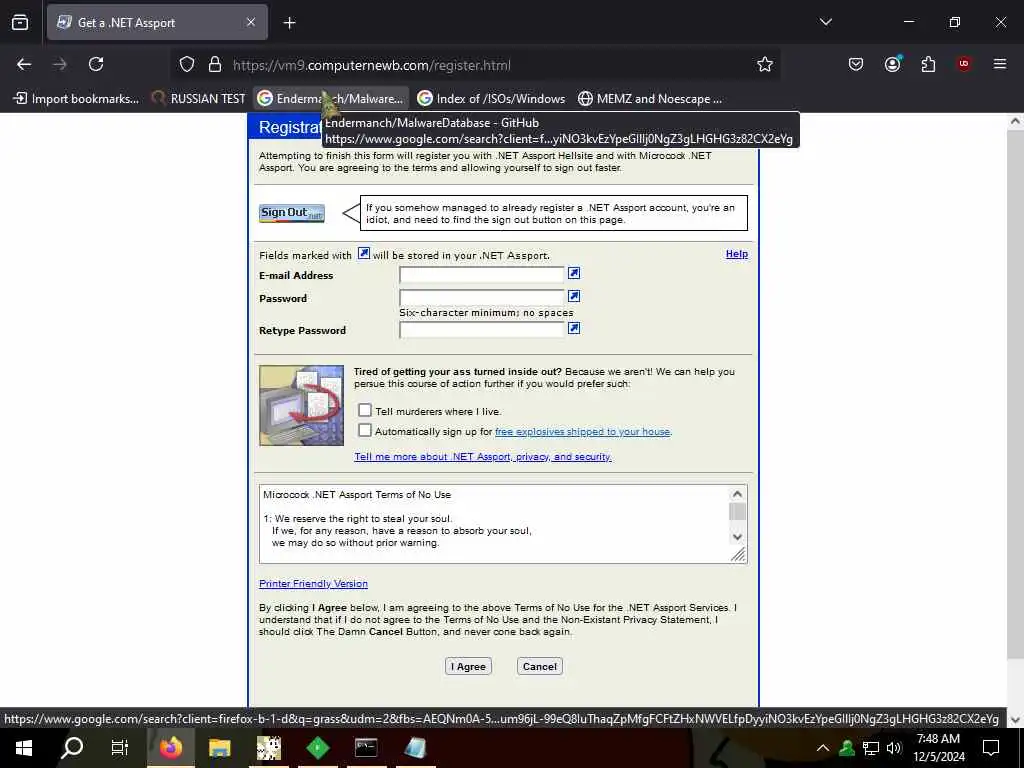Viewport: 1024px width, 768px height.
Task: Go back one page in browser
Action: click(x=24, y=64)
